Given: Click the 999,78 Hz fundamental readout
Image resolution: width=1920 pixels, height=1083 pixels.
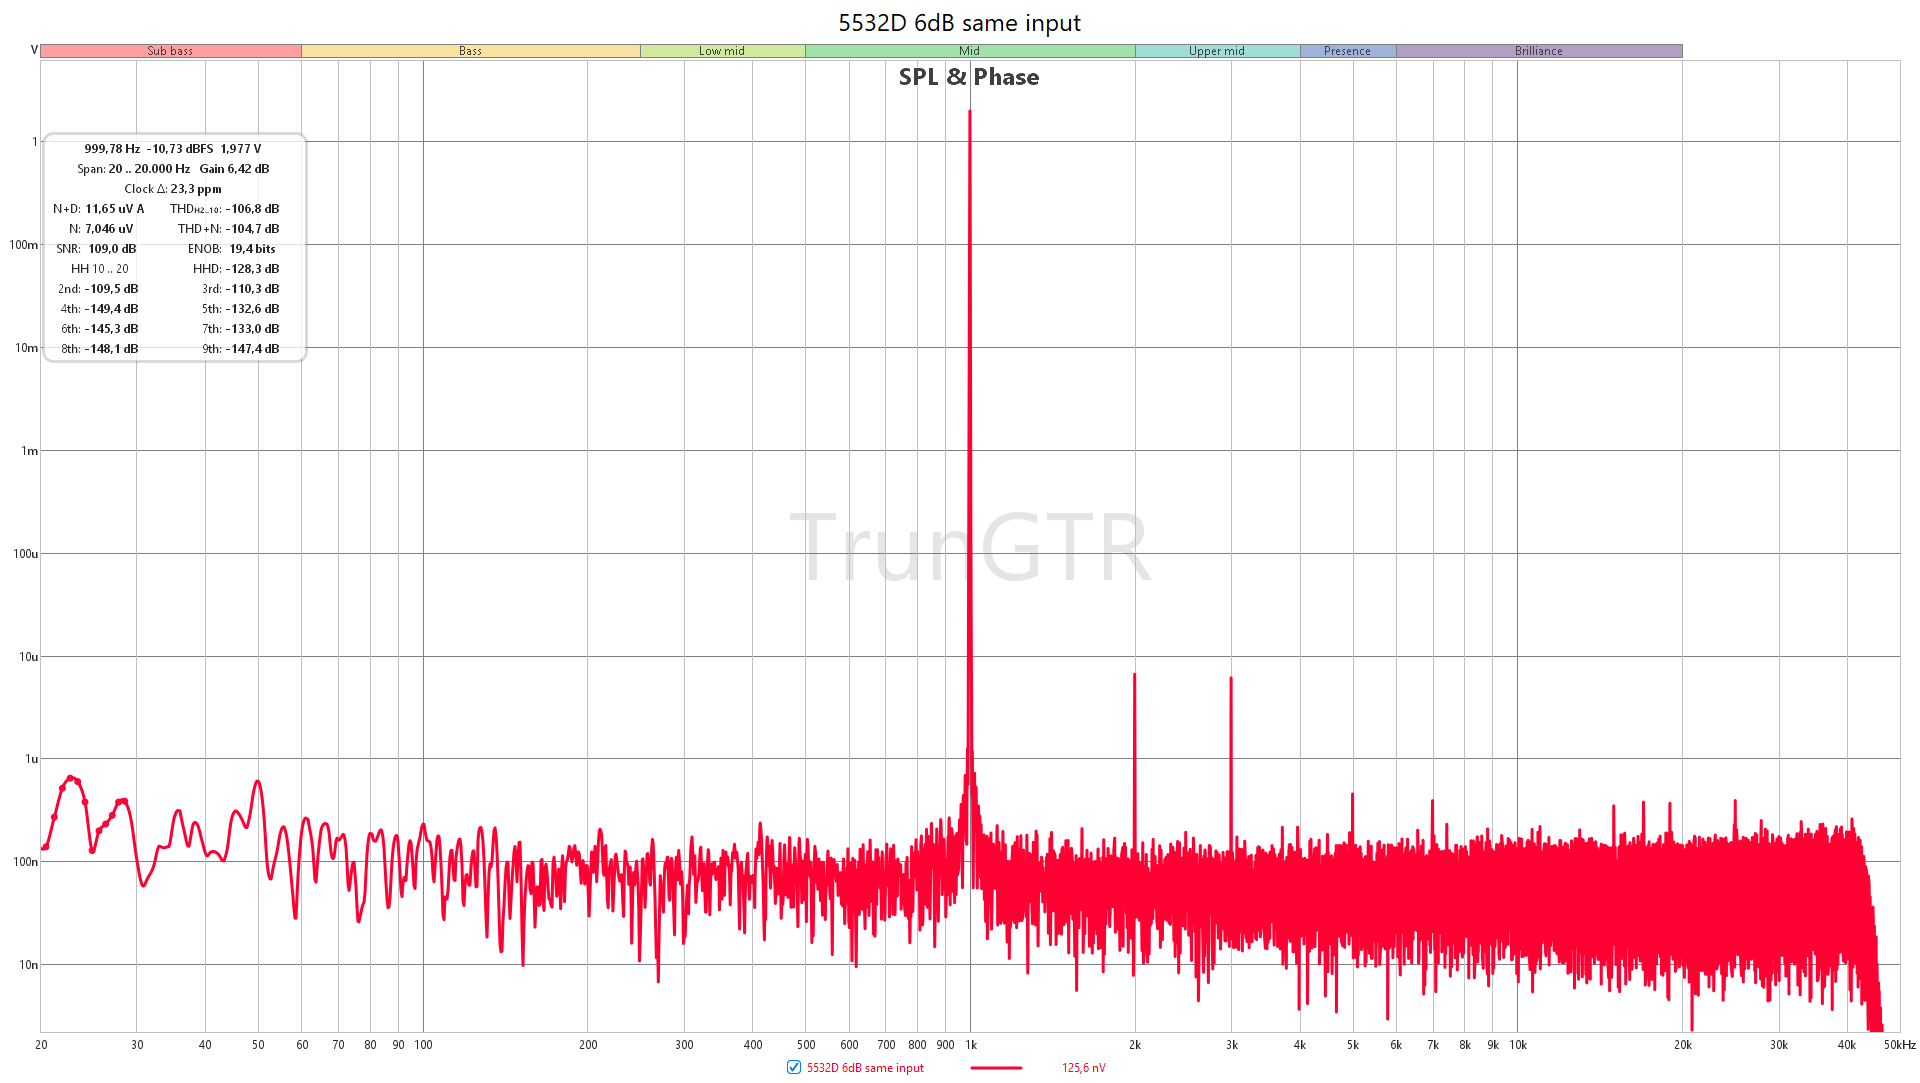Looking at the screenshot, I should coord(112,149).
